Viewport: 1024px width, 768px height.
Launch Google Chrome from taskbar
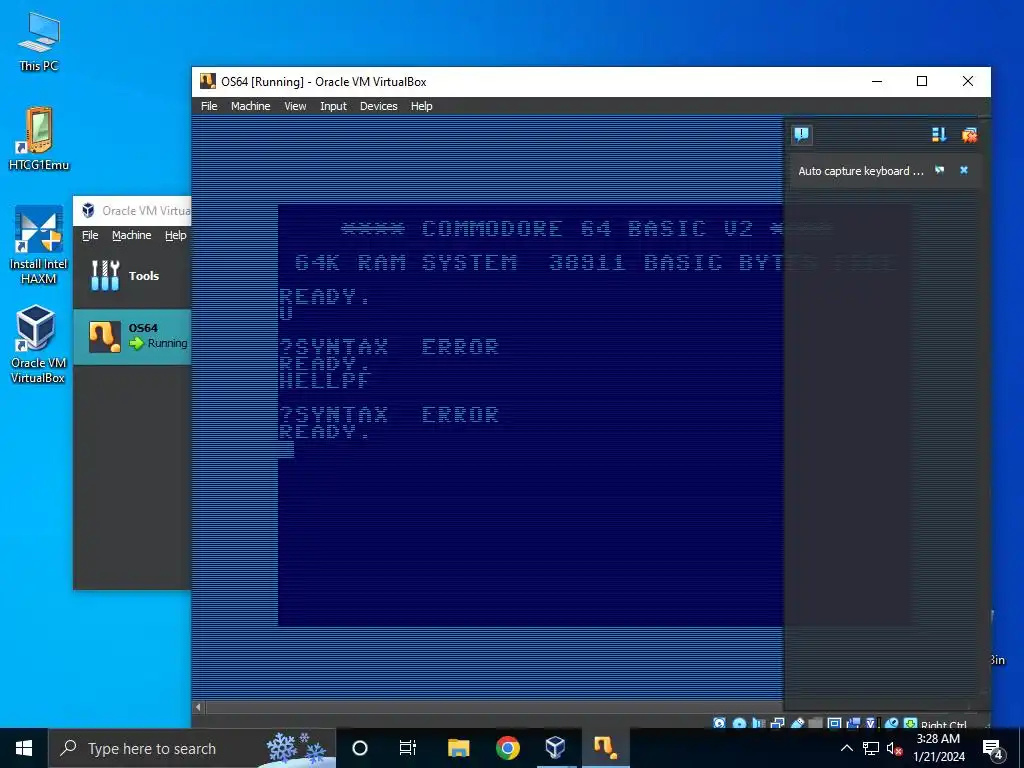507,748
